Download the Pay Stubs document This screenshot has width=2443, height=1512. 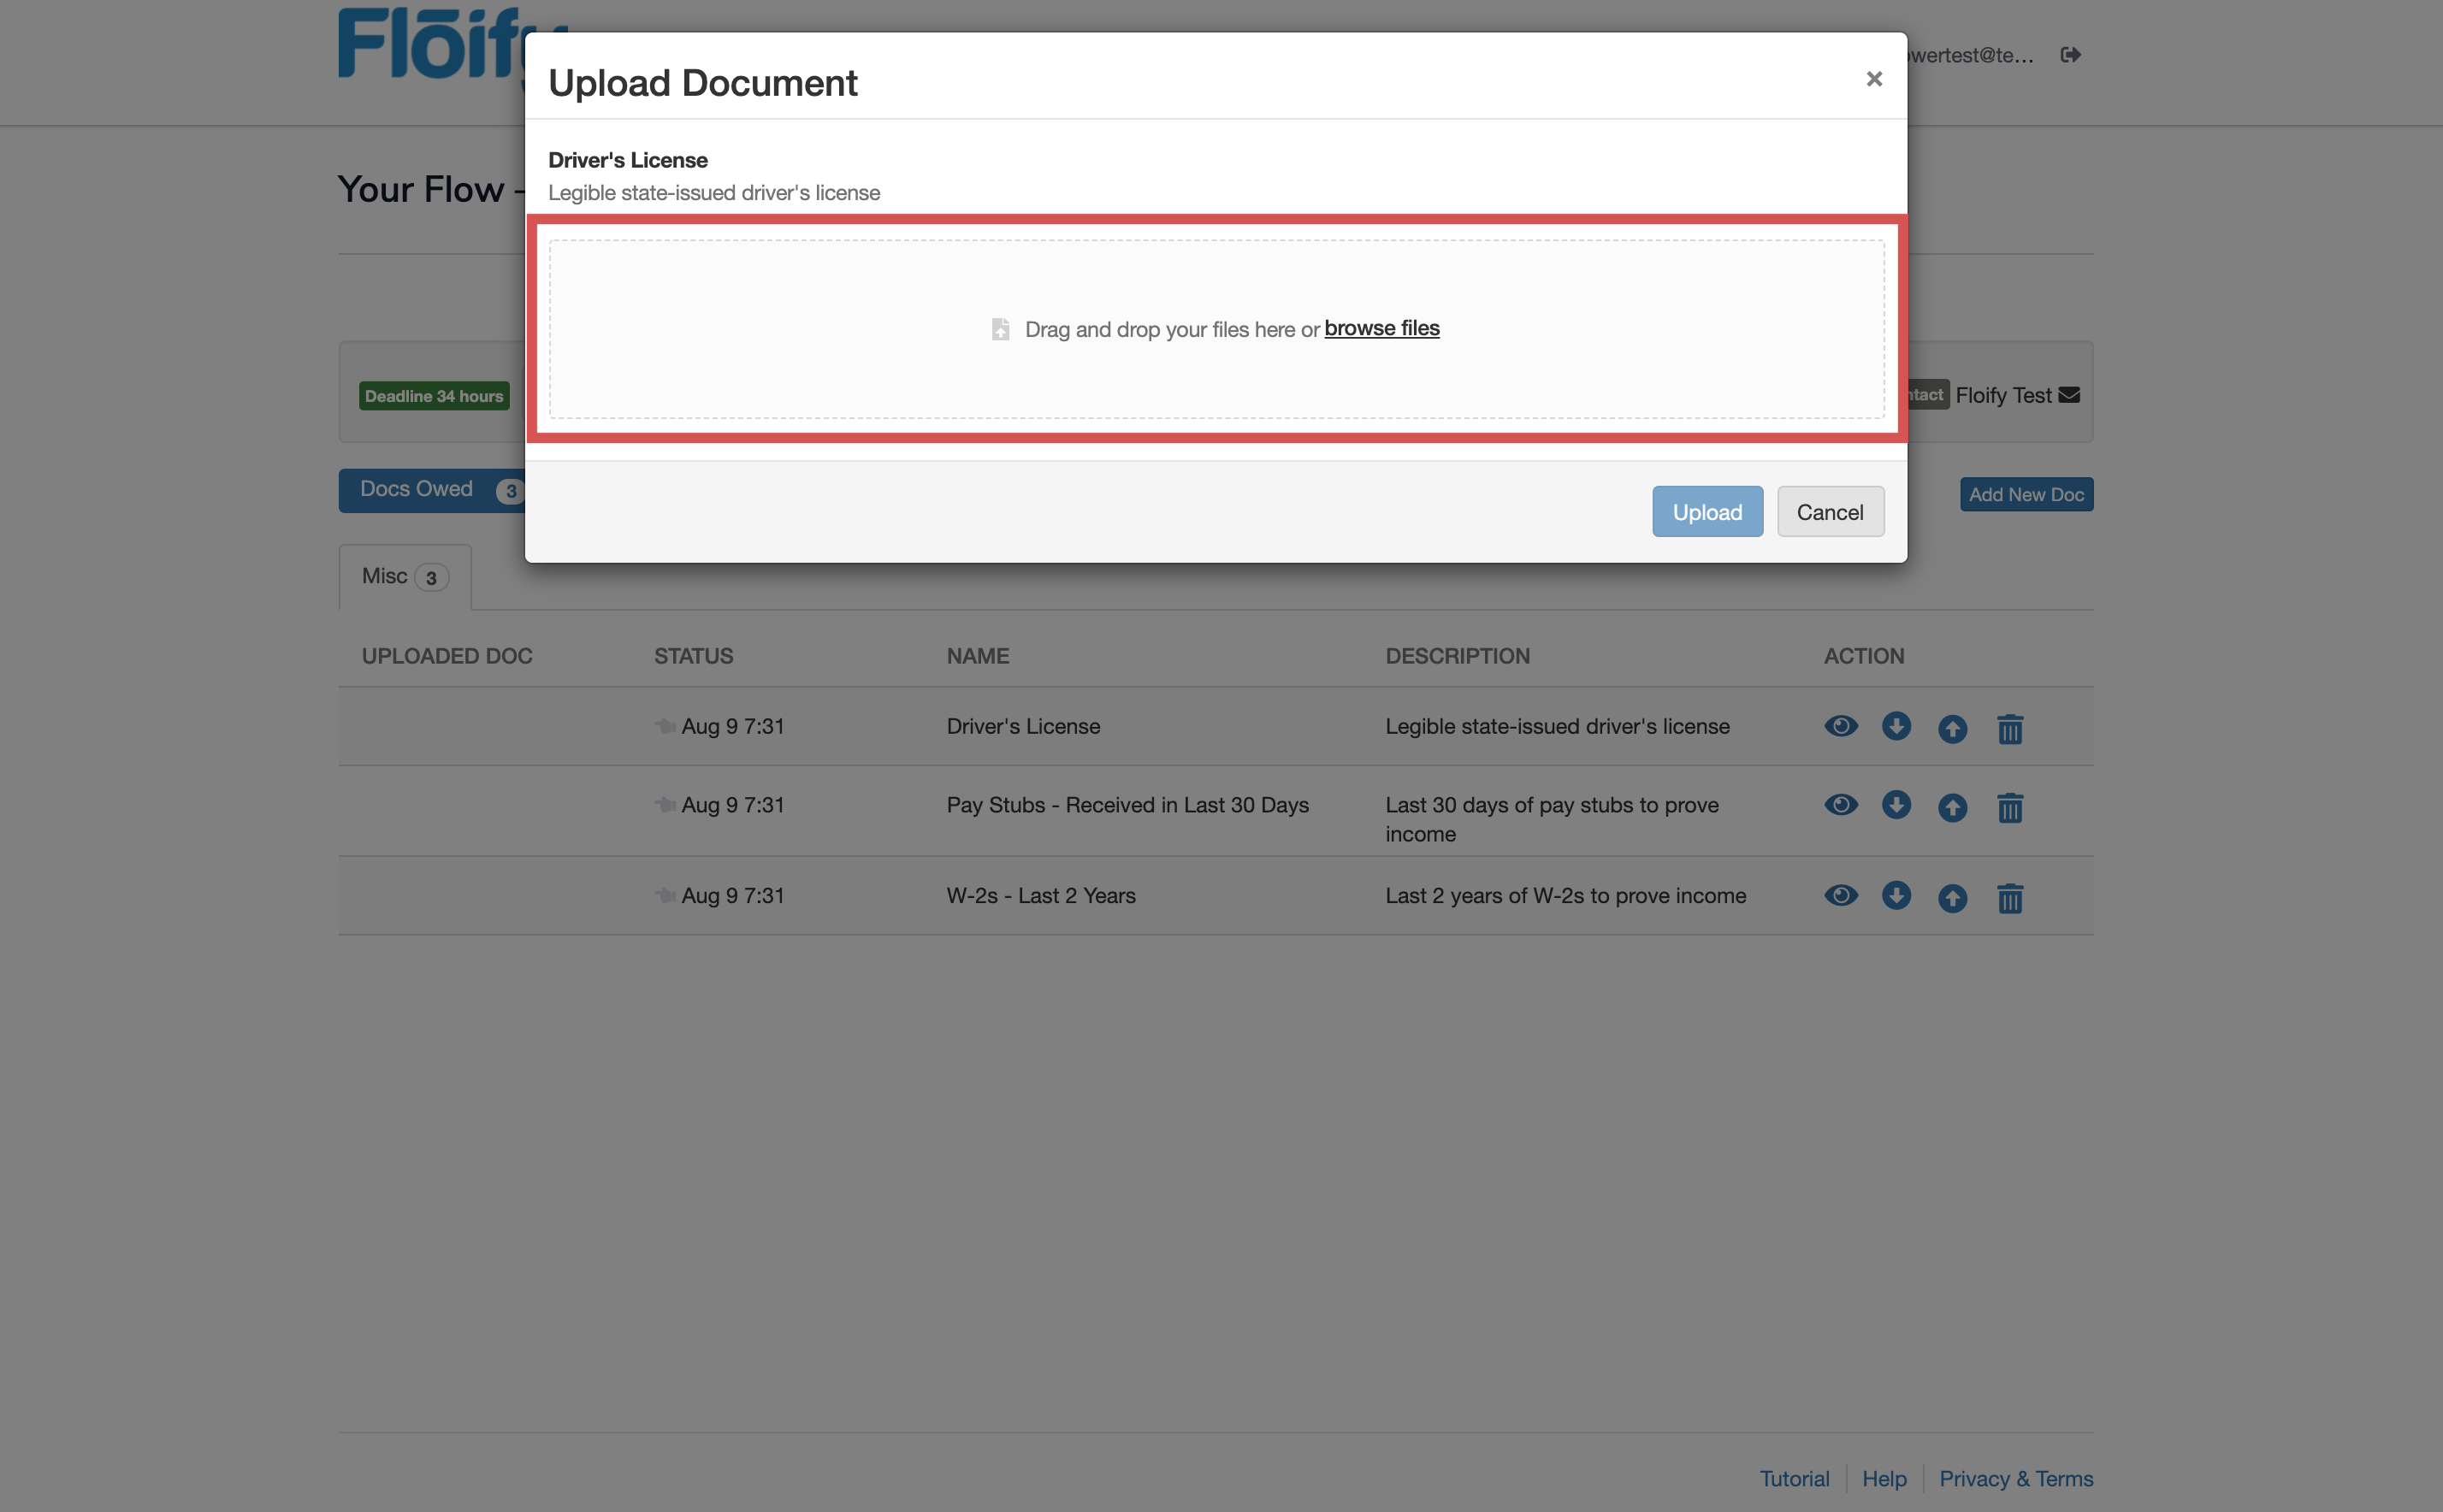1896,805
